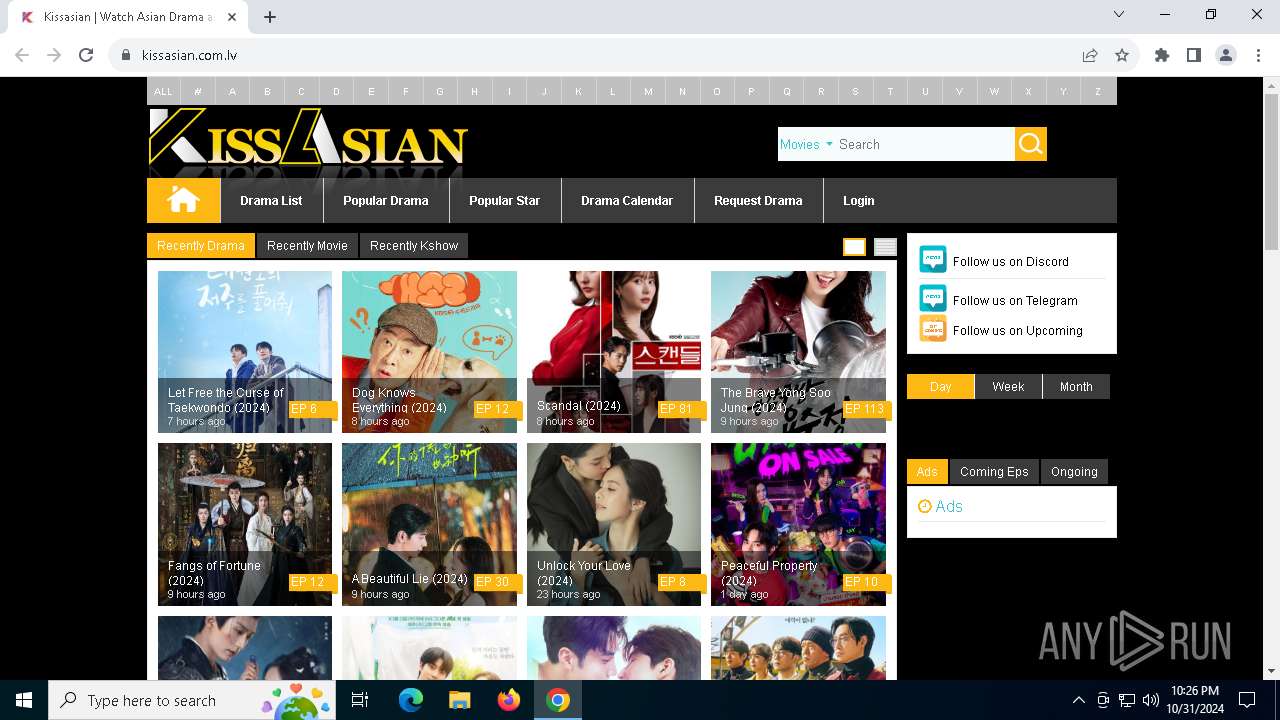This screenshot has height=720, width=1280.
Task: Open Task View on taskbar
Action: [360, 700]
